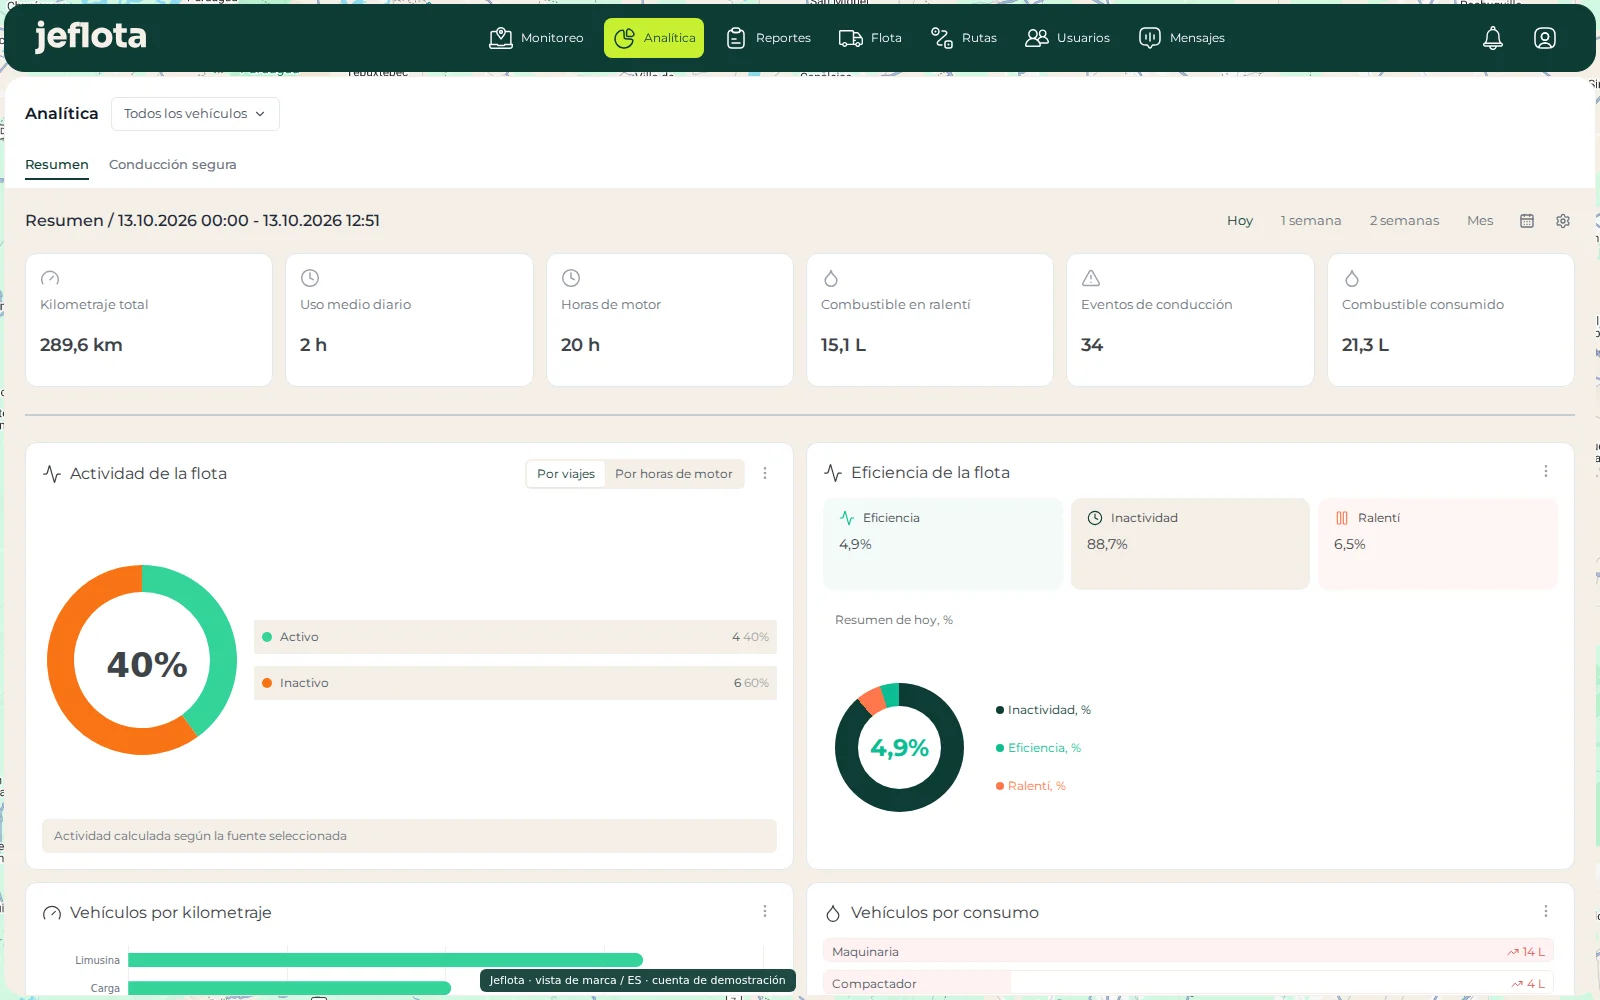Click pause icon in Ralentí tile

coord(1342,518)
